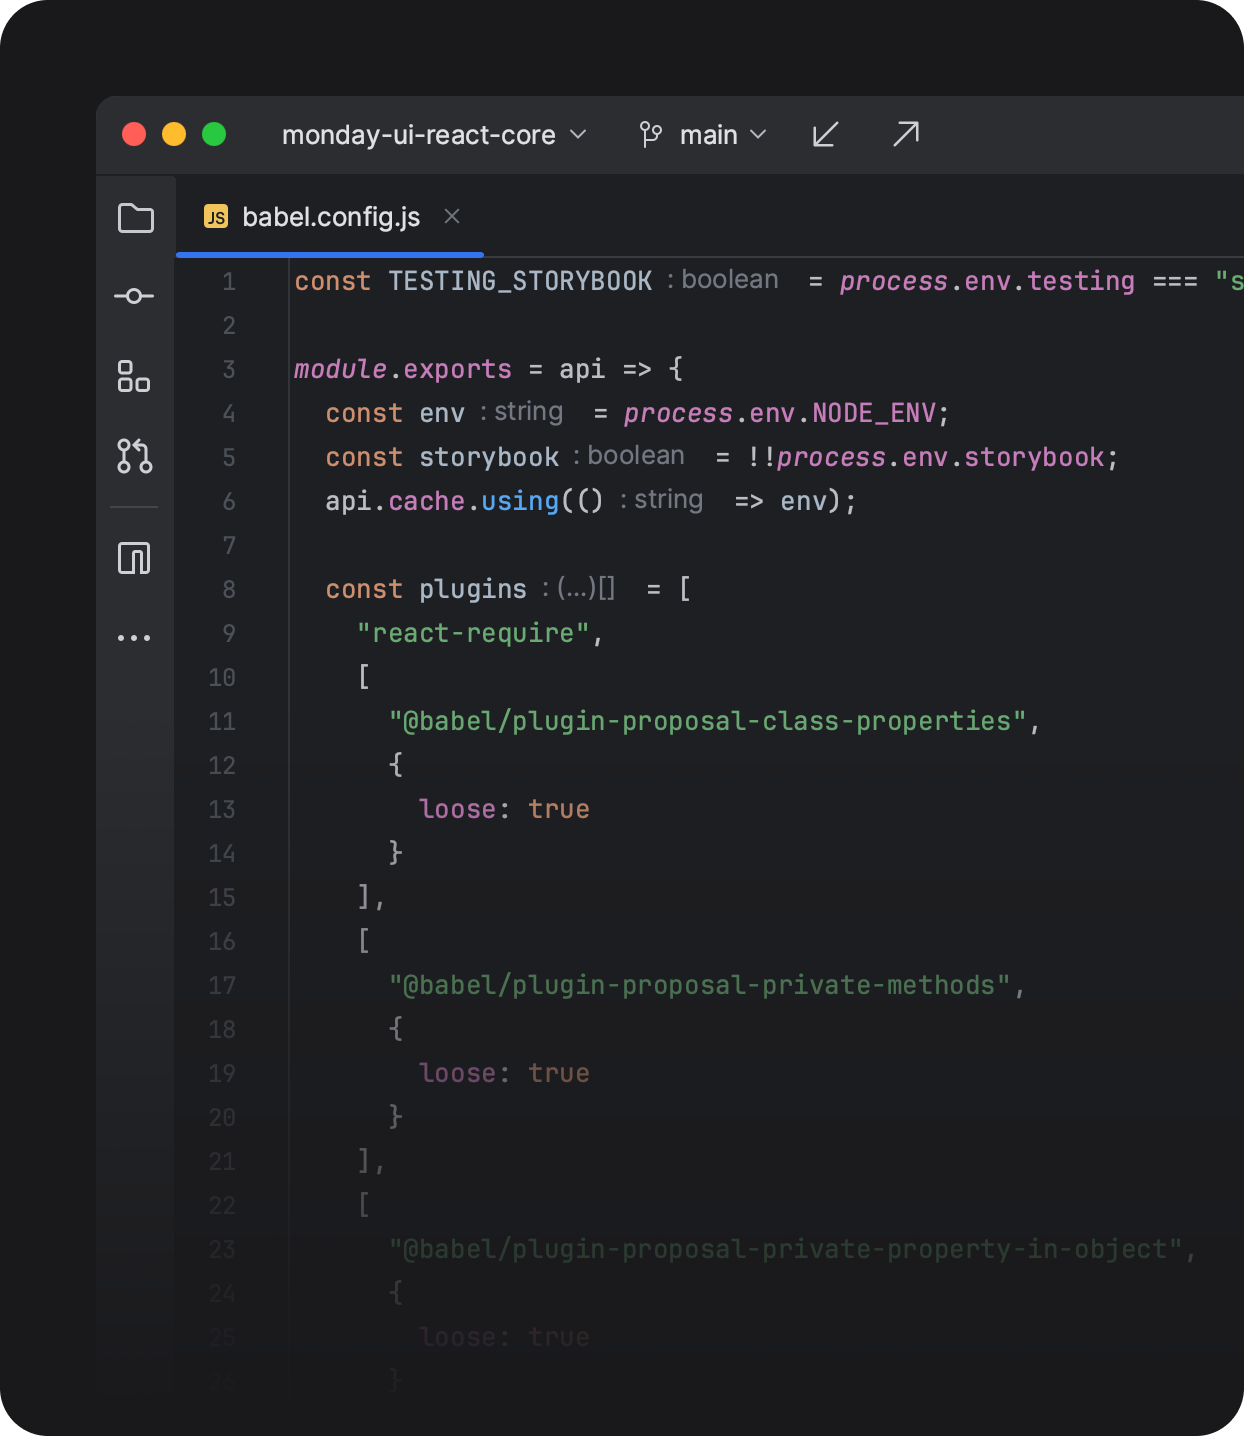This screenshot has height=1436, width=1244.
Task: Click the boolean hint after TESTING_STORYBOOK
Action: pos(729,280)
